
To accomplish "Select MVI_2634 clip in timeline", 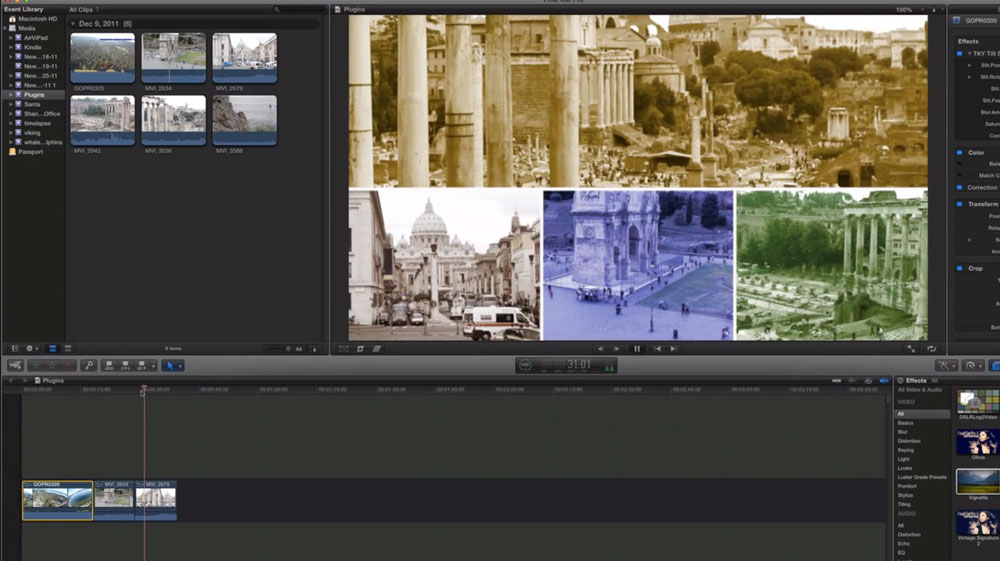I will pos(114,500).
